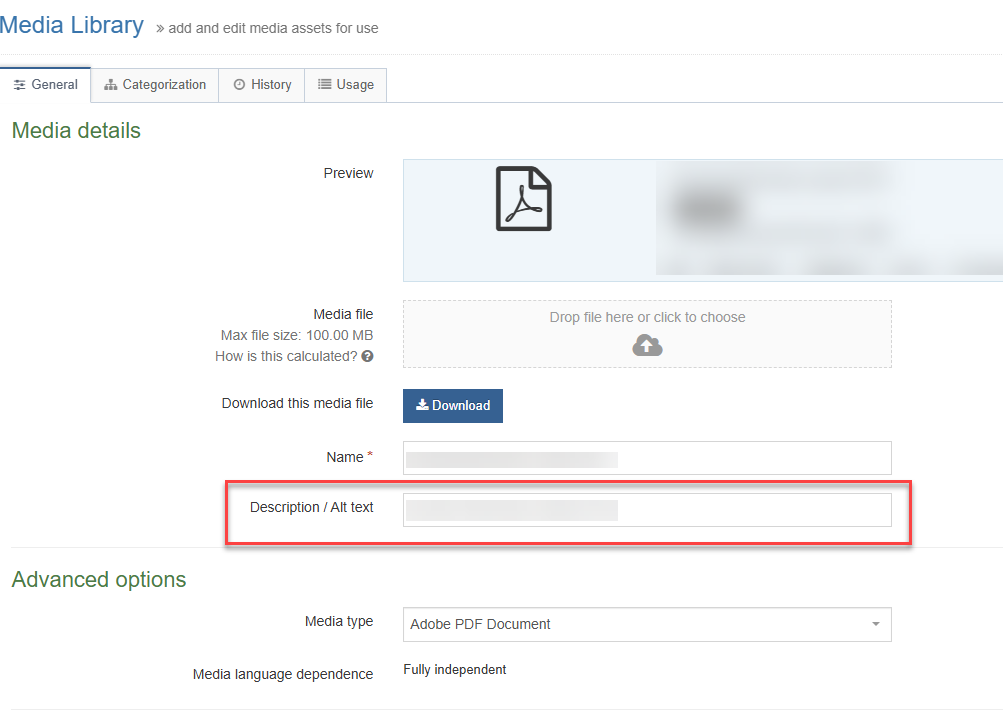Open the Usage tab
Screen dimensions: 1003x710
(346, 85)
